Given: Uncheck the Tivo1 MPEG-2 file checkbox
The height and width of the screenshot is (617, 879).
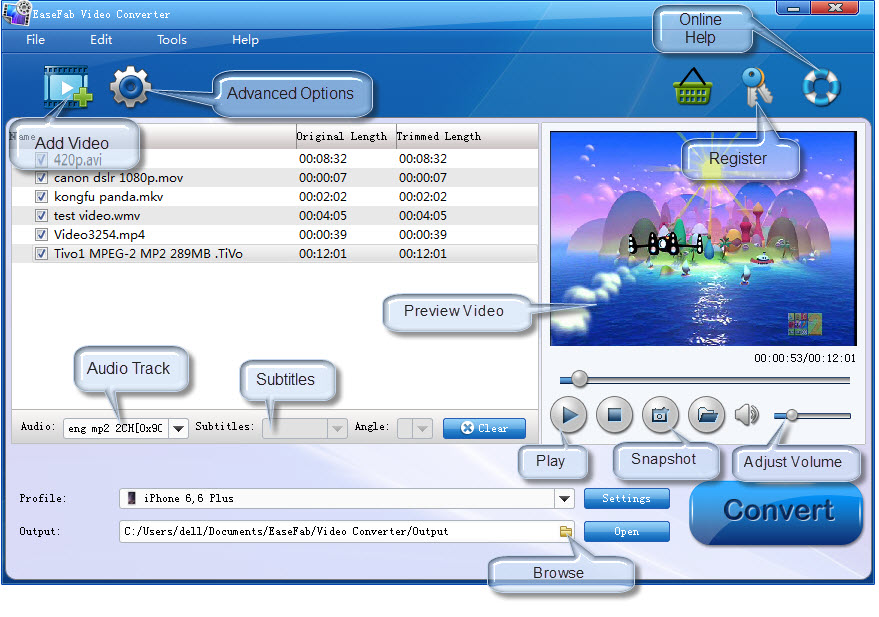Looking at the screenshot, I should click(x=41, y=253).
